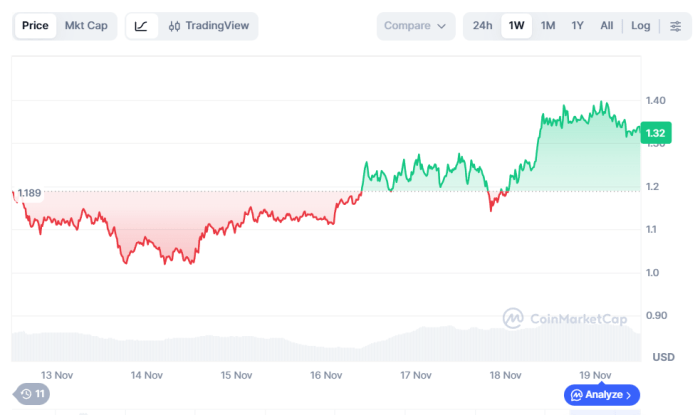The height and width of the screenshot is (415, 700).
Task: Switch to line chart view icon
Action: 142,26
